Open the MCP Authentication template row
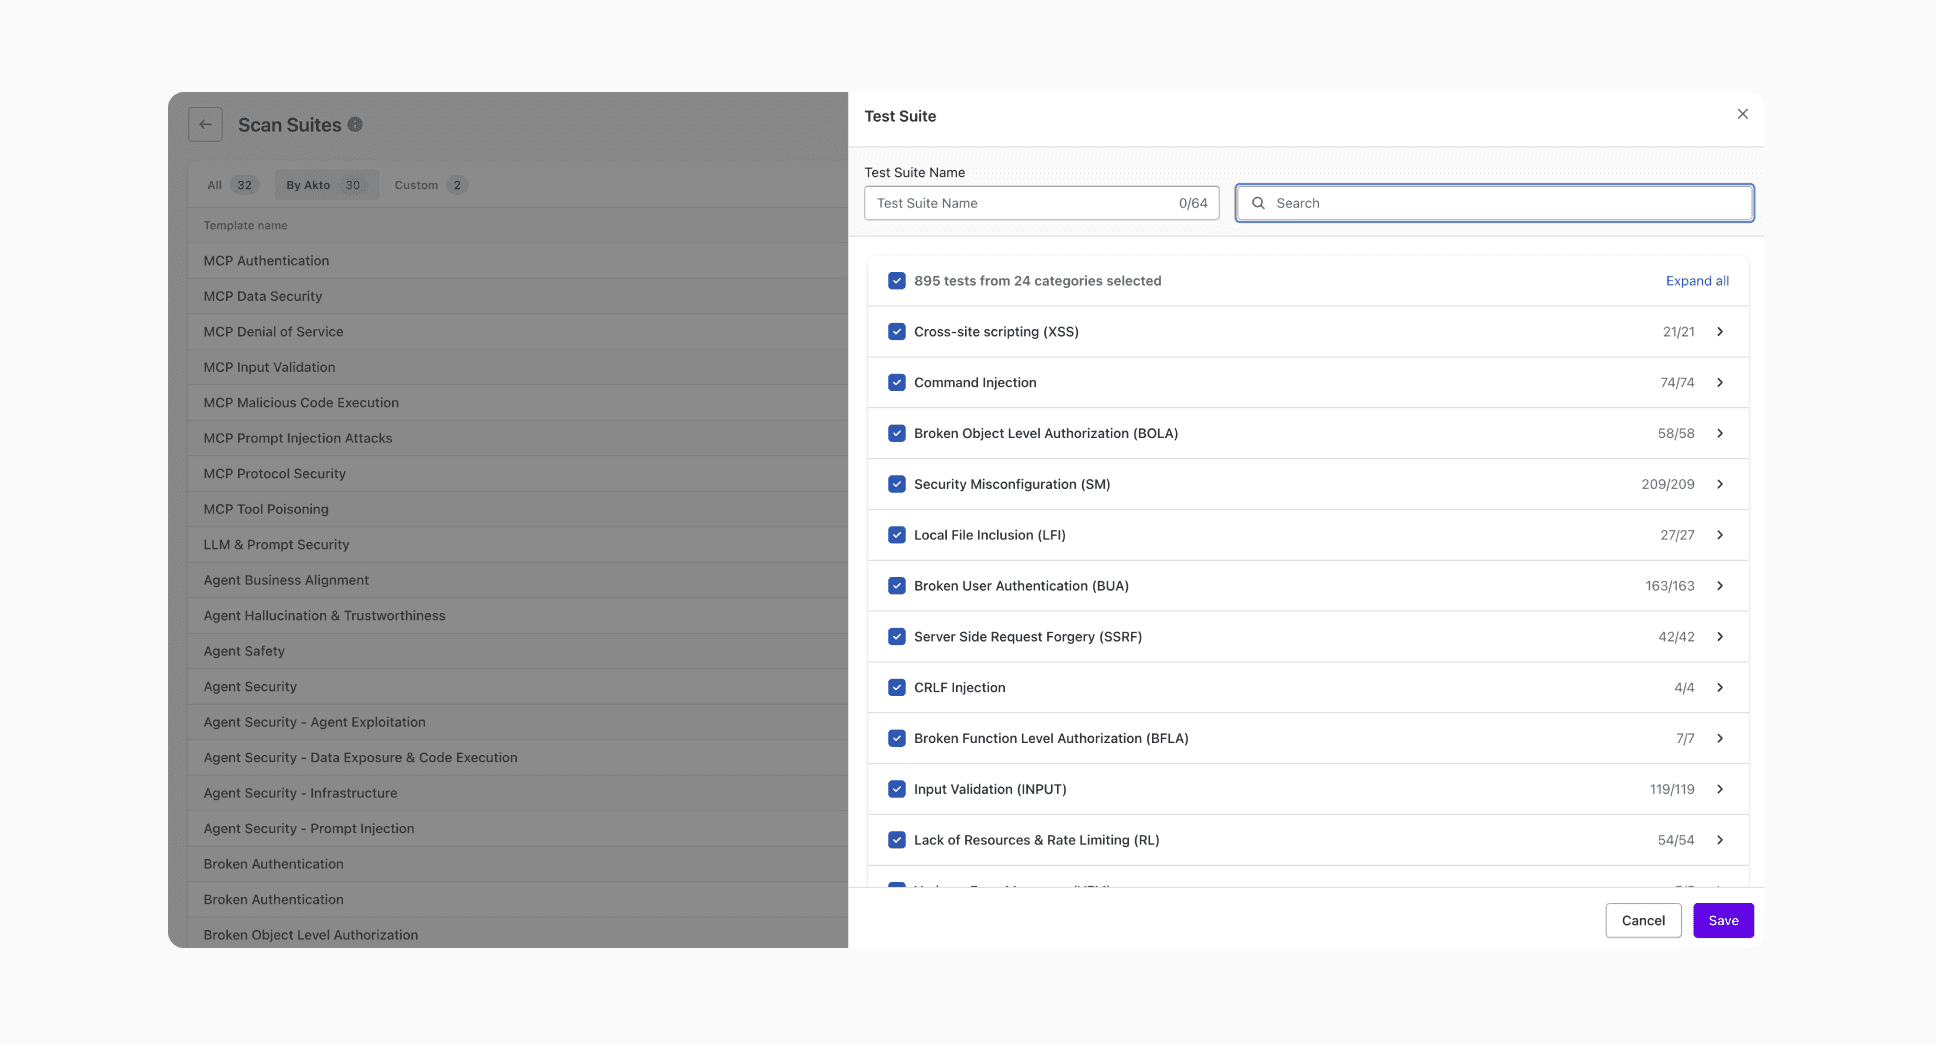Screen dimensions: 1936x1044 (518, 261)
